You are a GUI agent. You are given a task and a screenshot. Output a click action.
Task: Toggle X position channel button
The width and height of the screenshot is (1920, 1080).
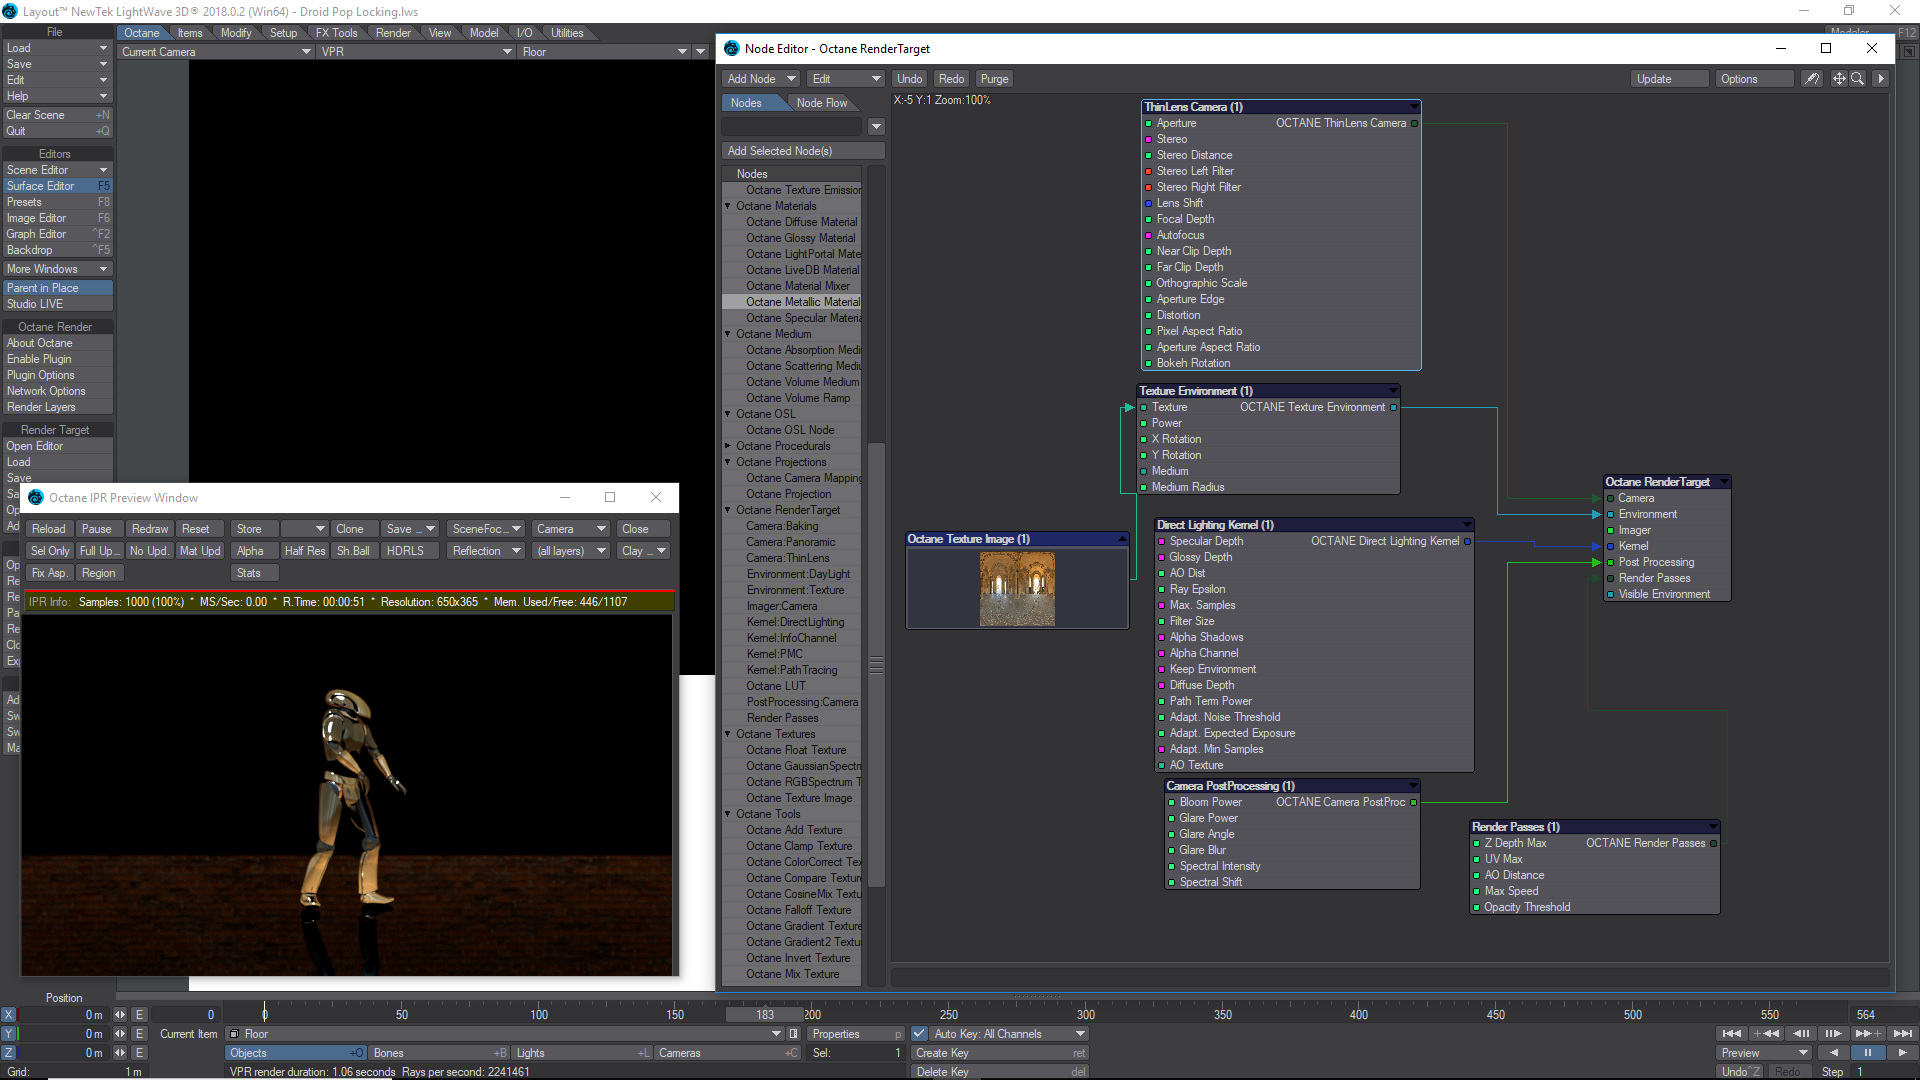[x=9, y=1015]
